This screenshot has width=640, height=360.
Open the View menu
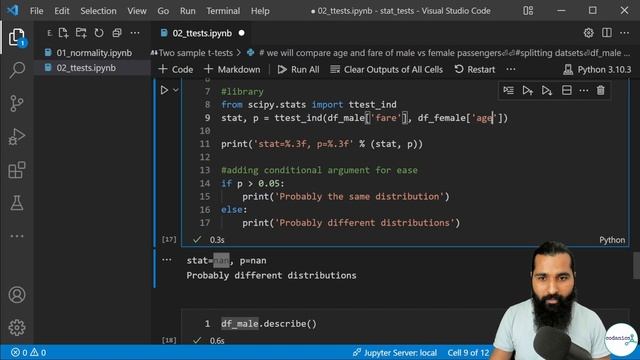(137, 11)
